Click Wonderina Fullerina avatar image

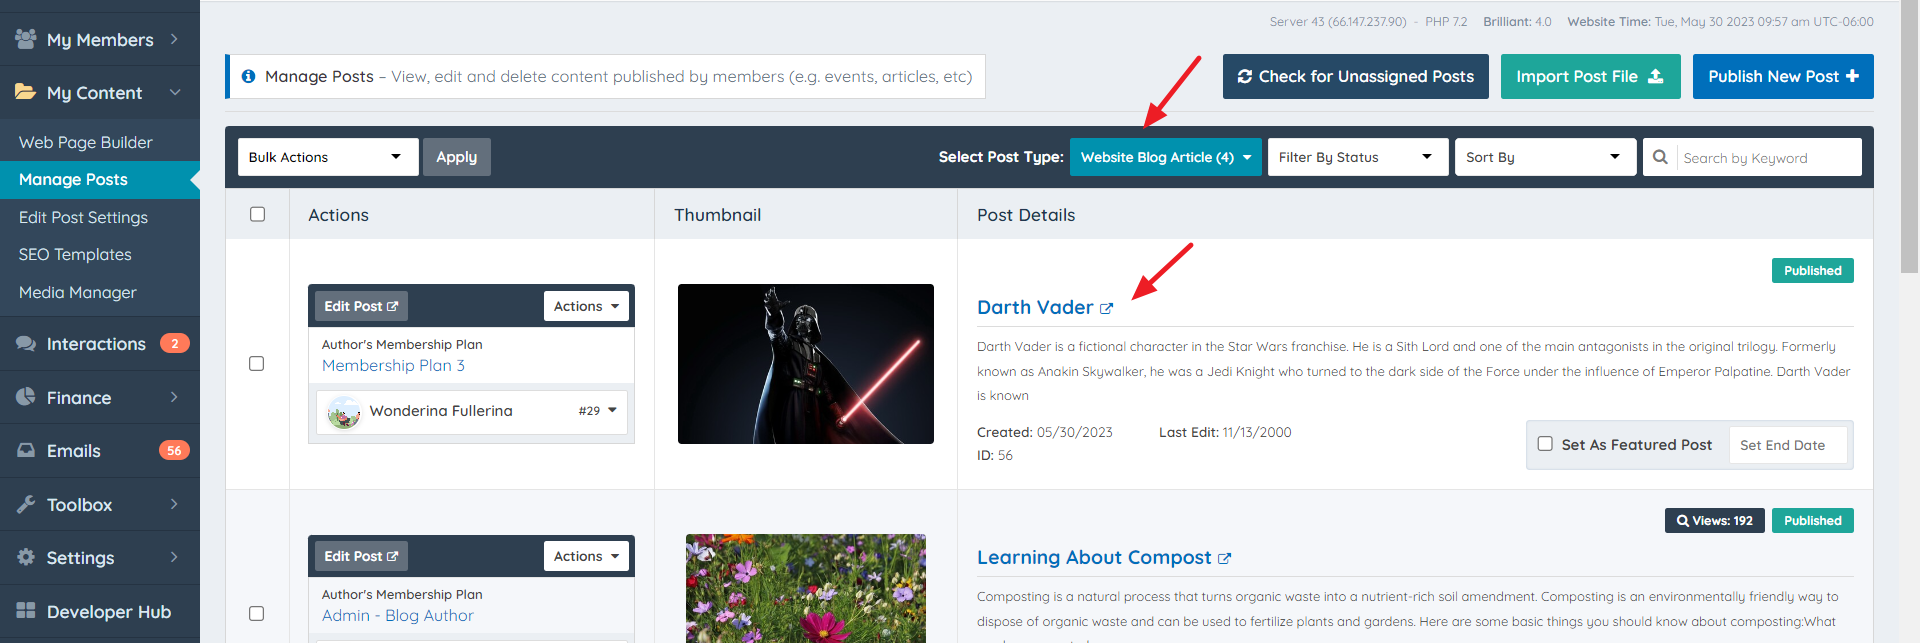pos(344,411)
